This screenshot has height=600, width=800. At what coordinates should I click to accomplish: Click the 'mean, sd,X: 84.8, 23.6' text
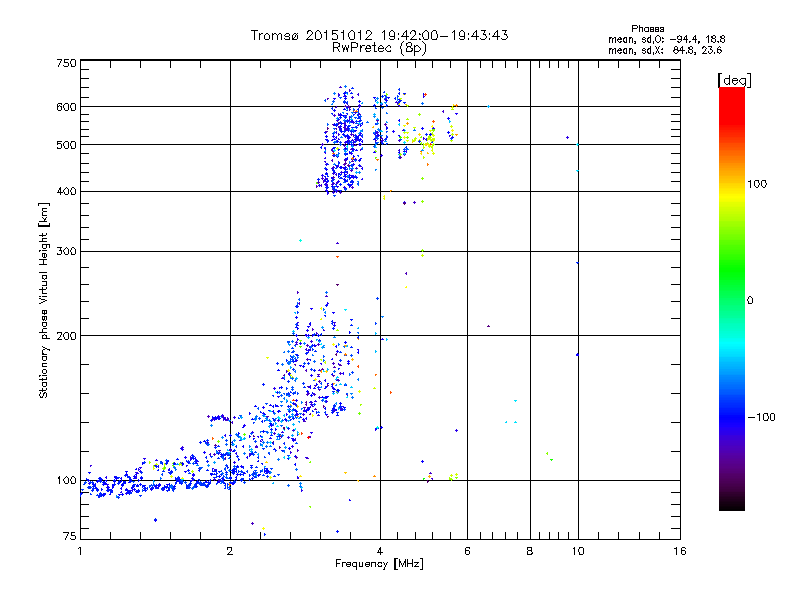pyautogui.click(x=665, y=50)
